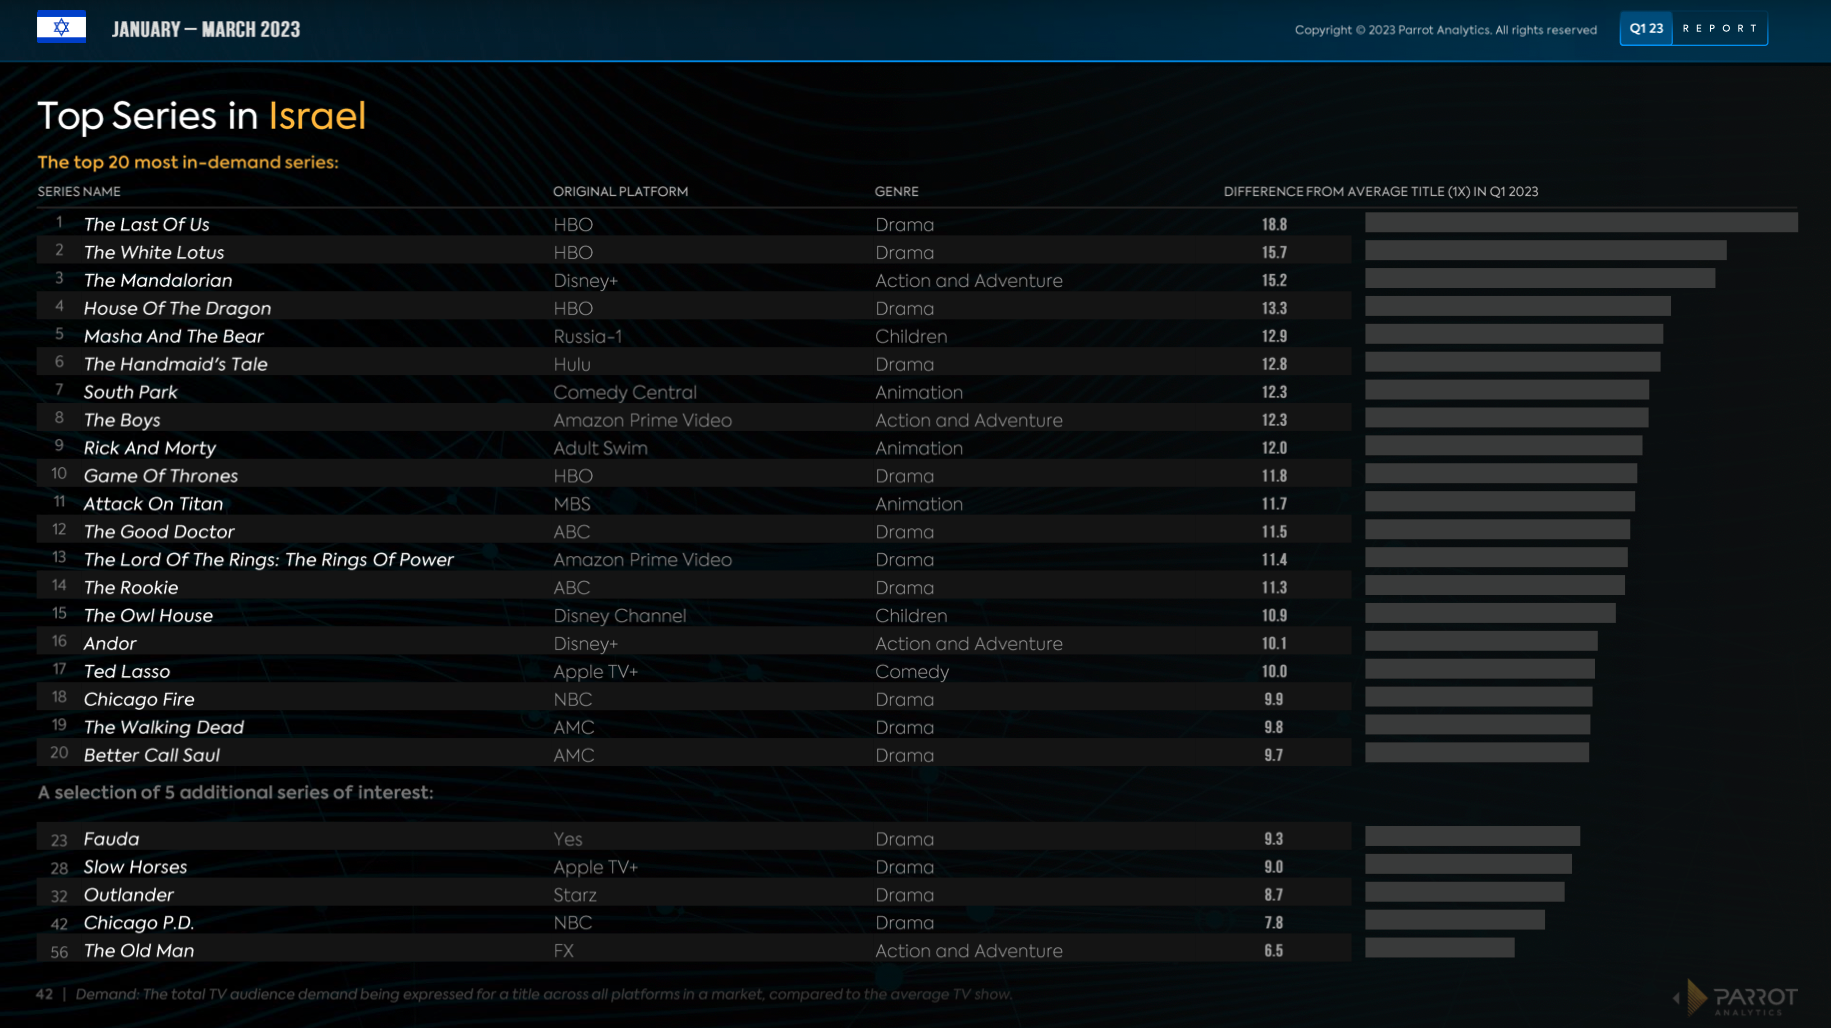
Task: Select Slow Horses title
Action: click(135, 867)
